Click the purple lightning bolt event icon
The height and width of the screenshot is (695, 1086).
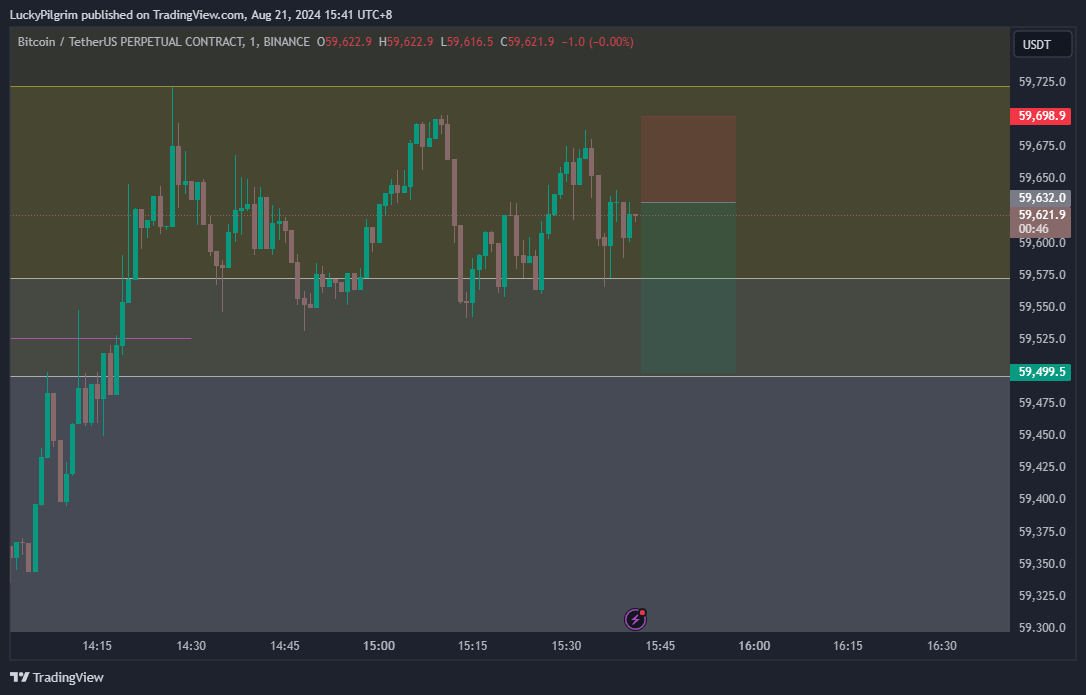[635, 619]
